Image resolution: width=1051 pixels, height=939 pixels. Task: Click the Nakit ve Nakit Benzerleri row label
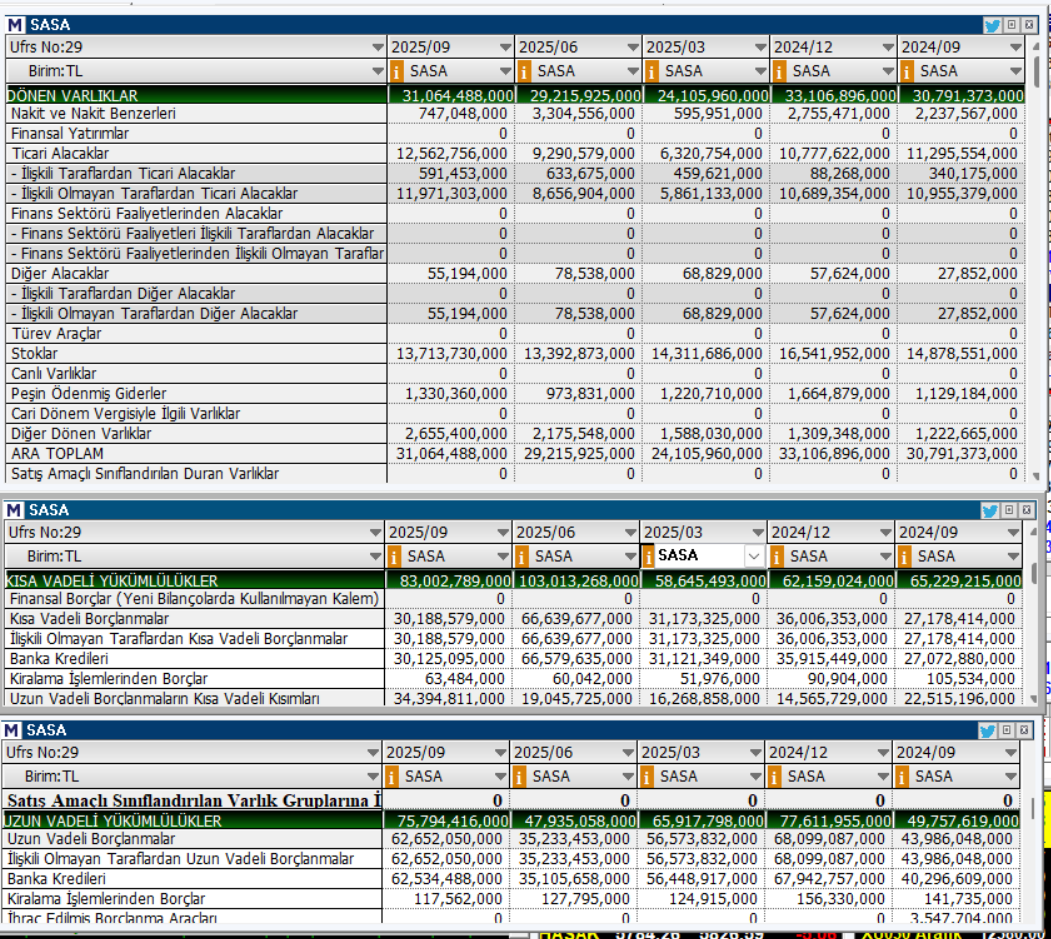click(93, 114)
